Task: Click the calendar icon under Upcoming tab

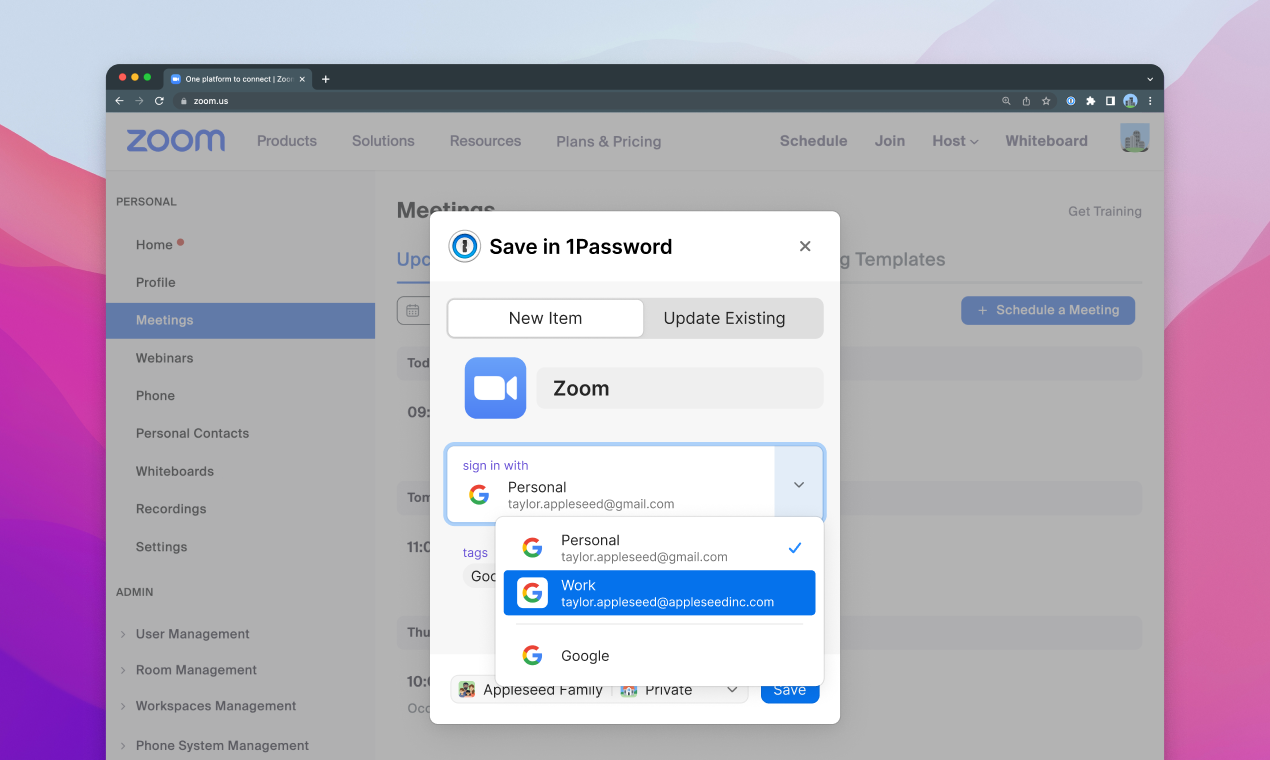Action: 412,310
